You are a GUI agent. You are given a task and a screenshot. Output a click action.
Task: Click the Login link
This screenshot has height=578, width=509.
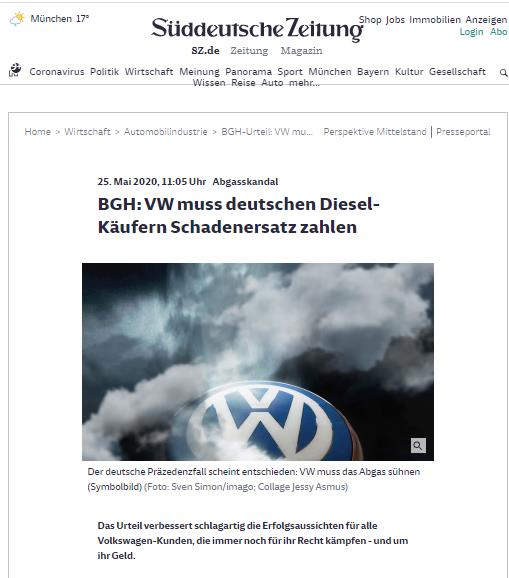(x=471, y=32)
